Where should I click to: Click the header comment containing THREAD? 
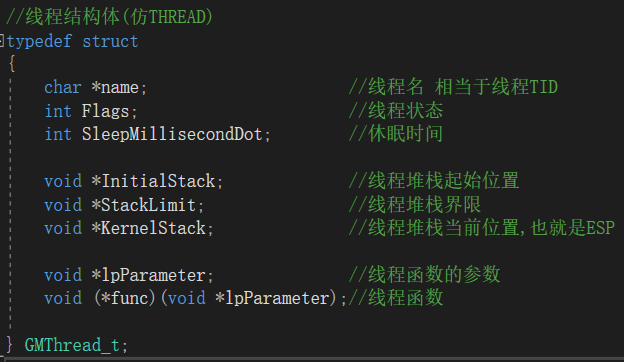(109, 17)
